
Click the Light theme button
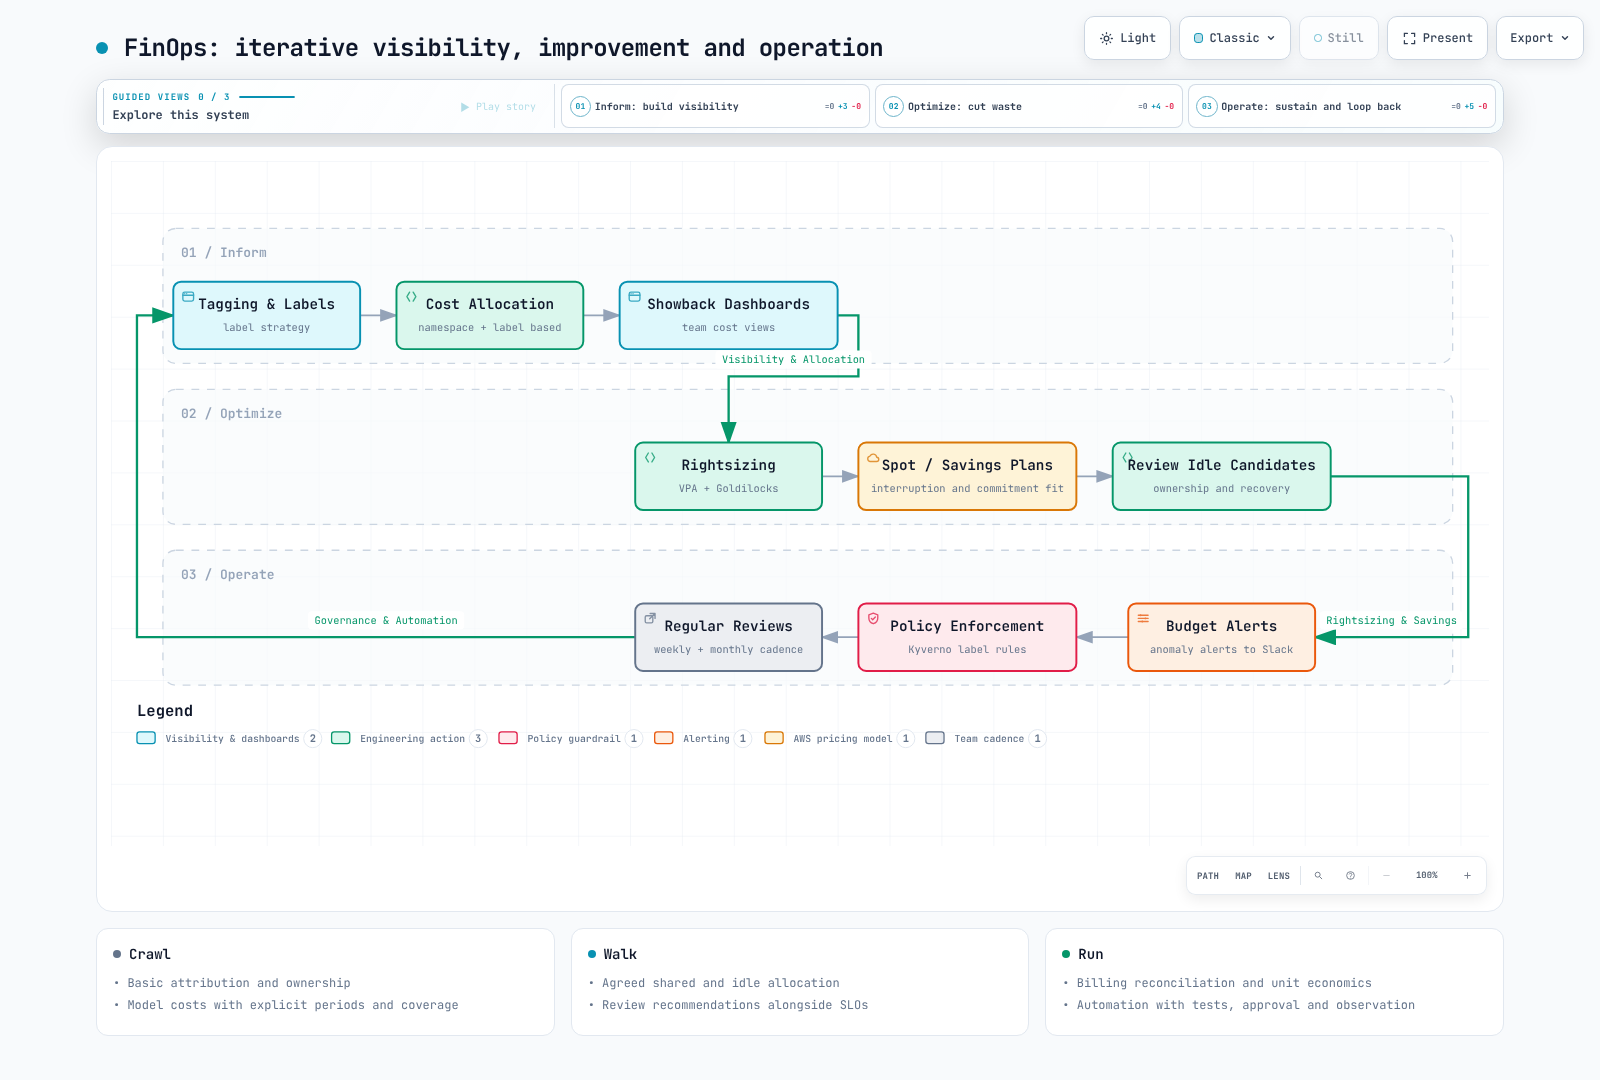tap(1127, 38)
